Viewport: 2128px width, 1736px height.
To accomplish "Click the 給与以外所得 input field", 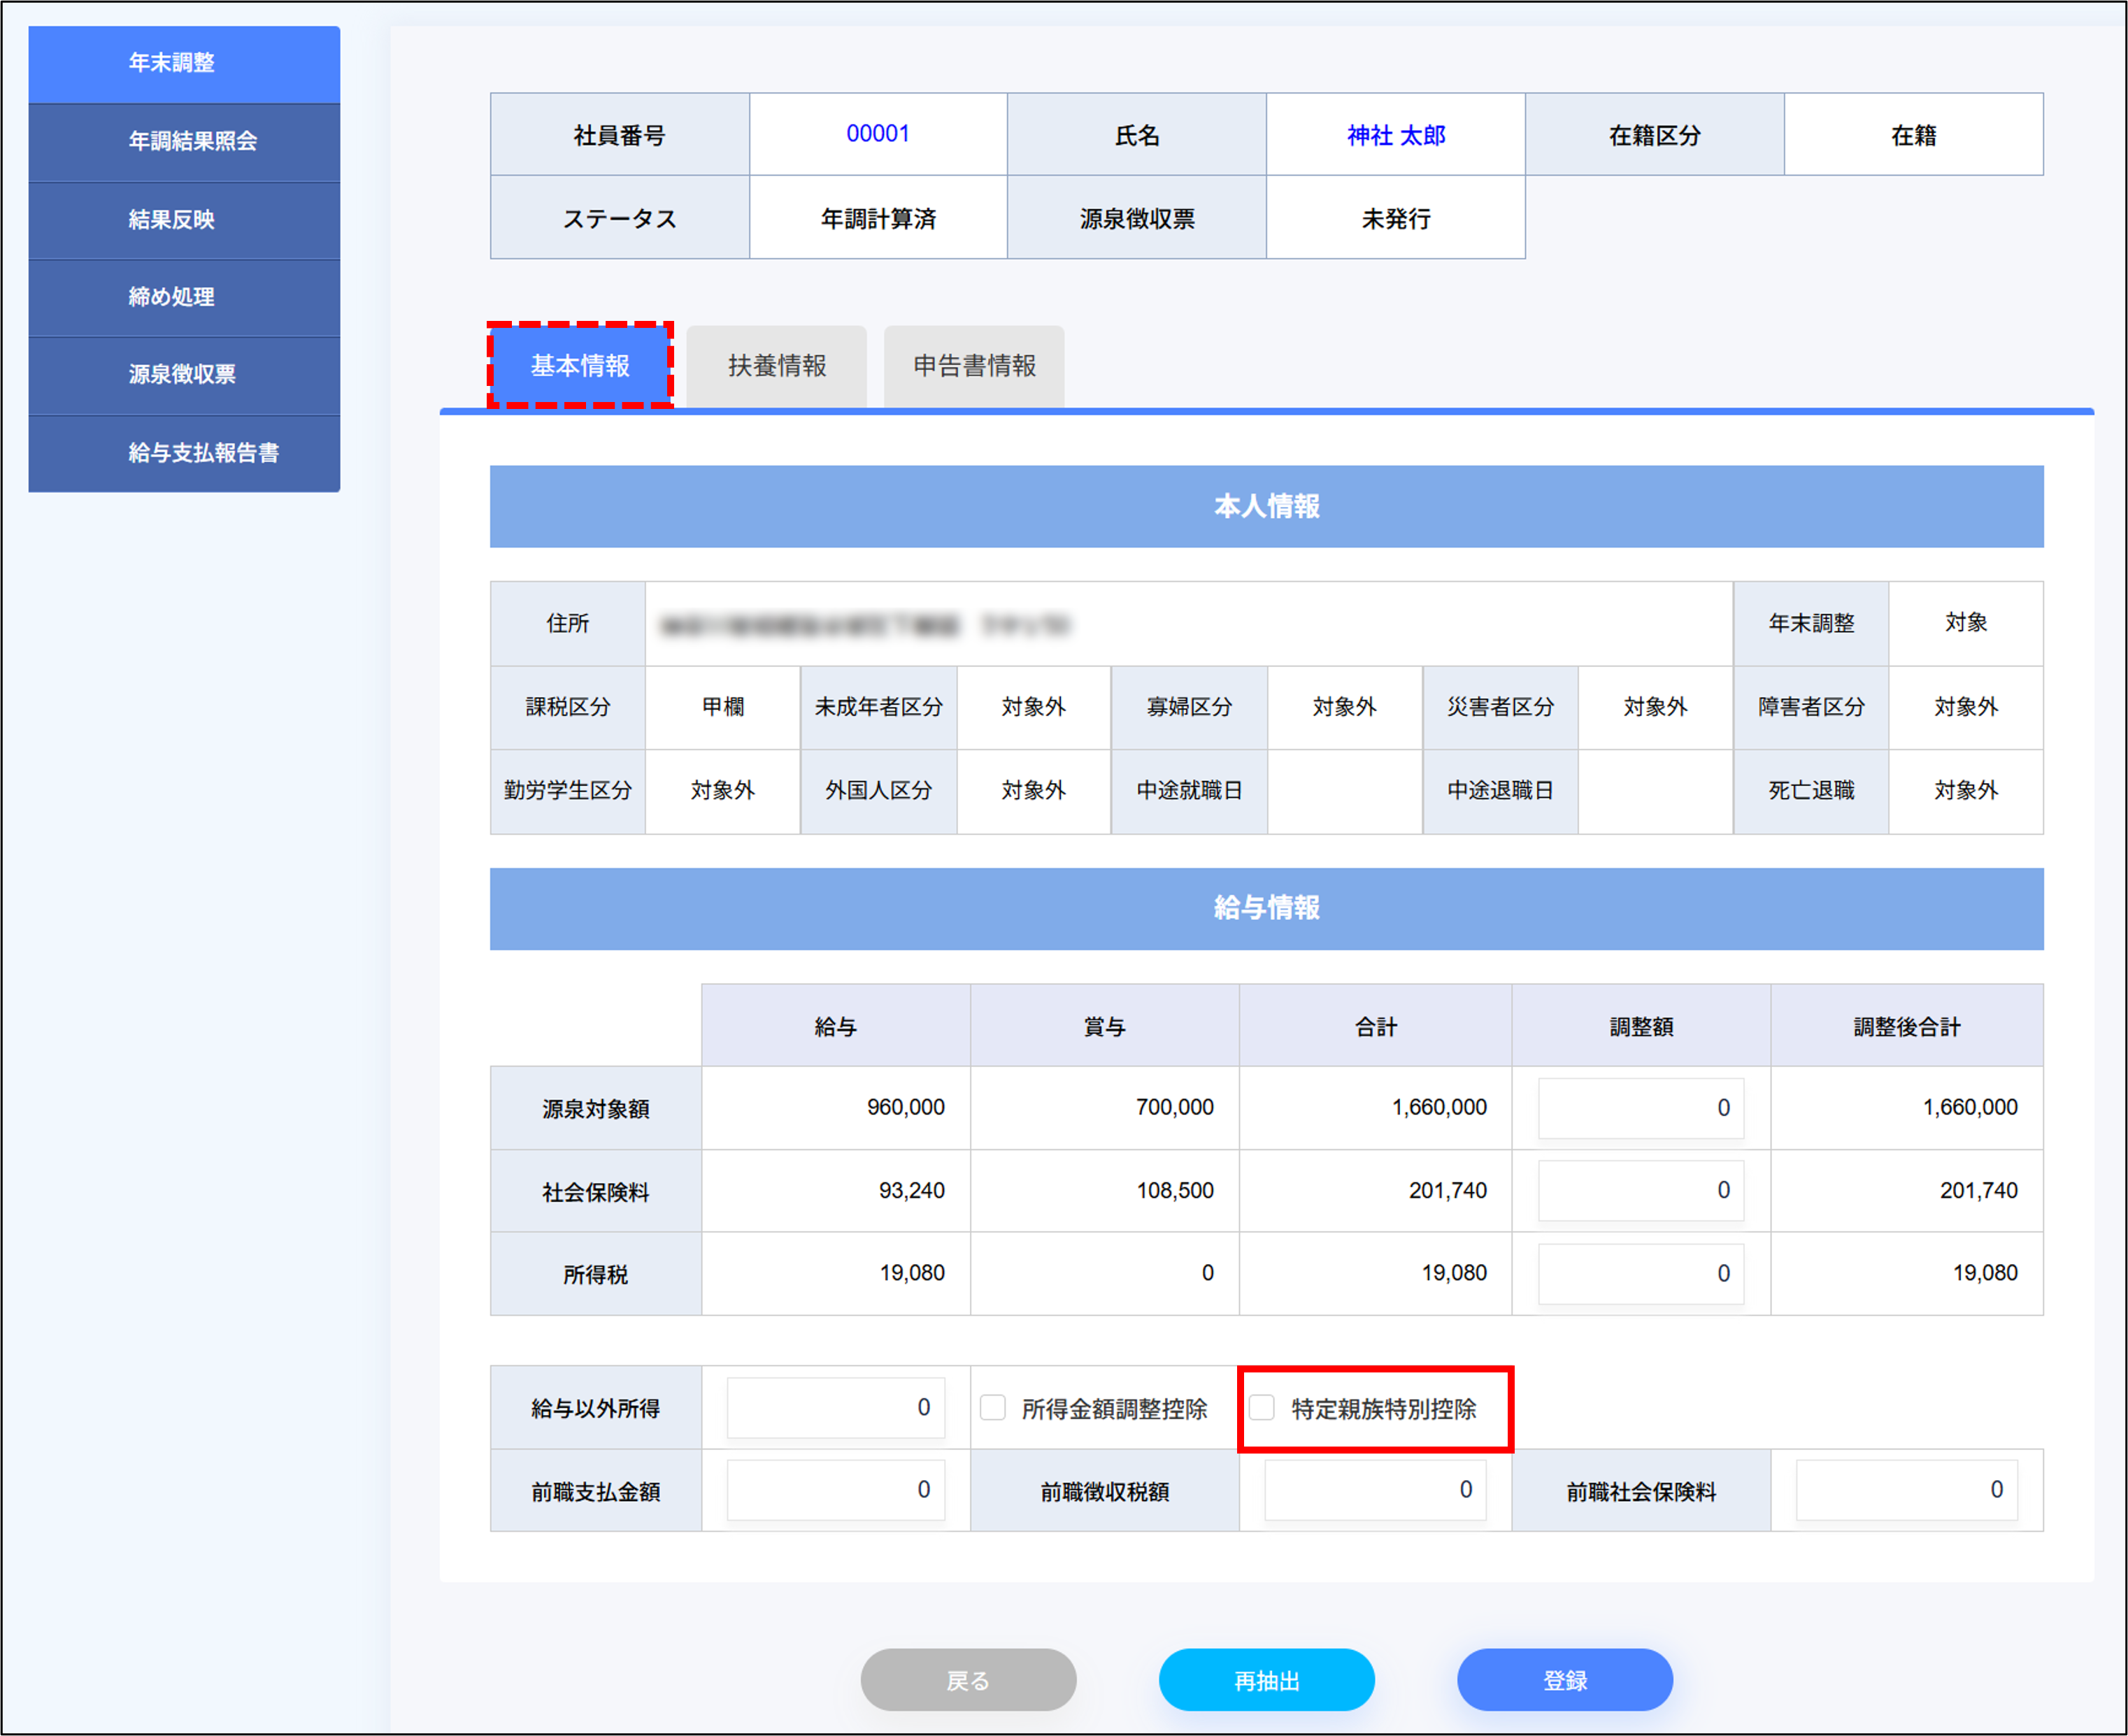I will (835, 1408).
